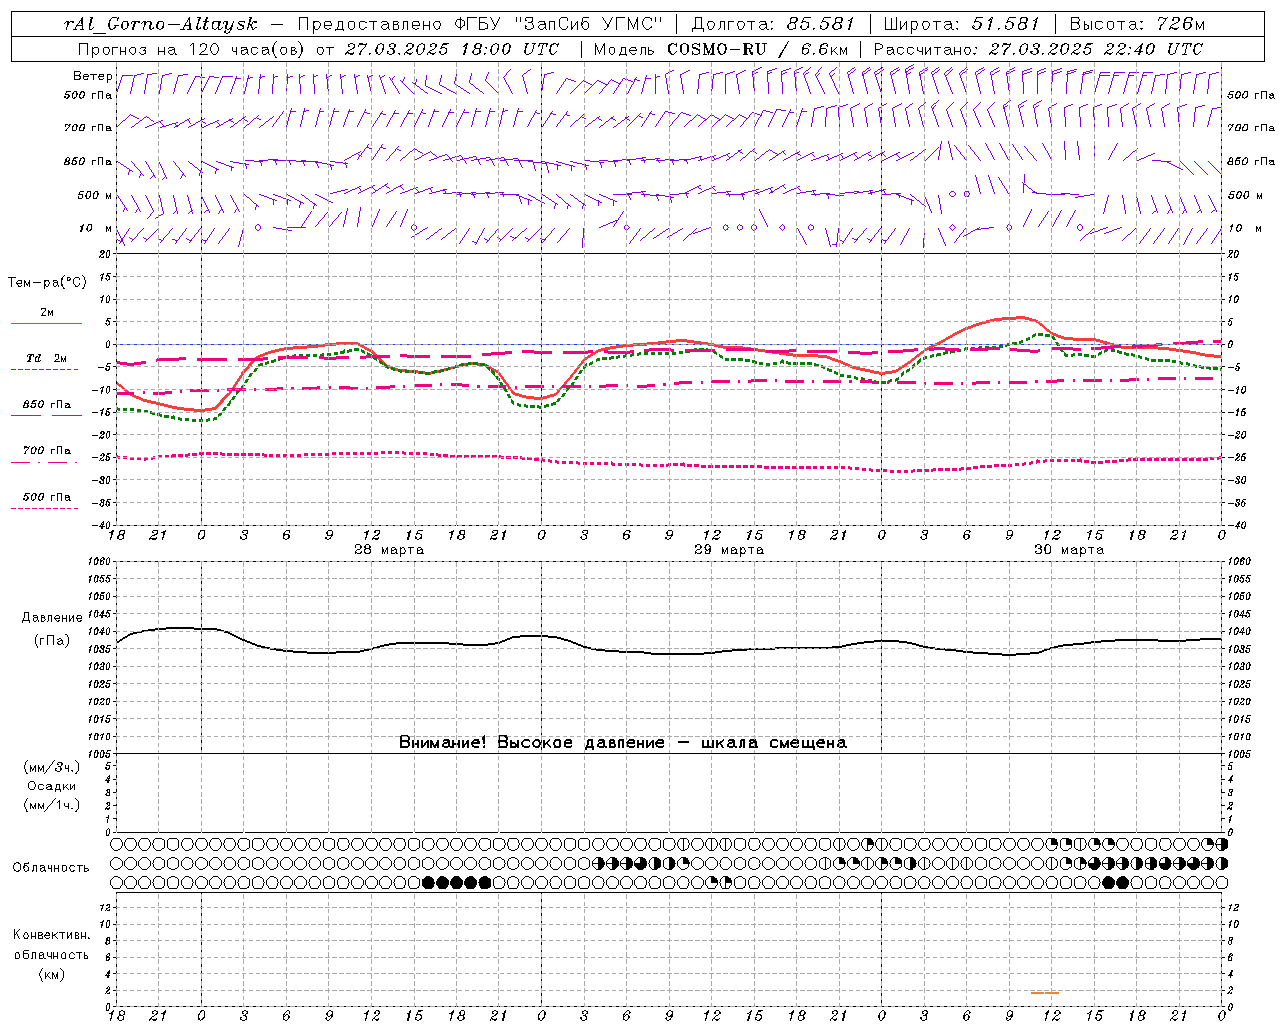Screen dimensions: 1280x1024
Task: Click the elevation text 'Высота: 726м'
Action: 1137,24
